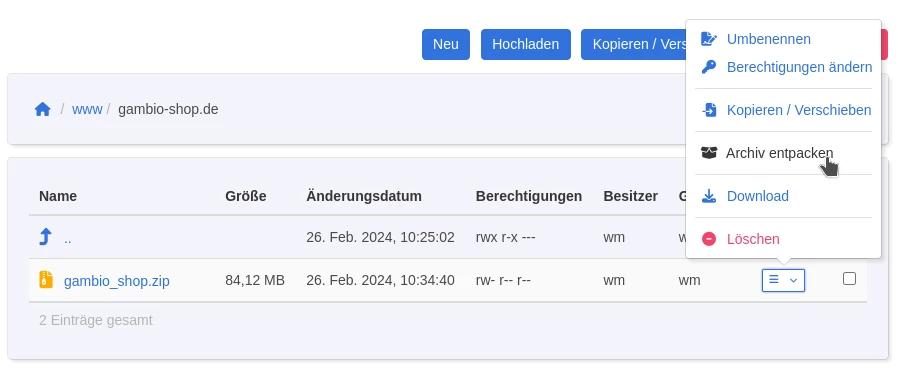Open the gambio_shop.zip file link
Screen dimensions: 898x369
[117, 281]
